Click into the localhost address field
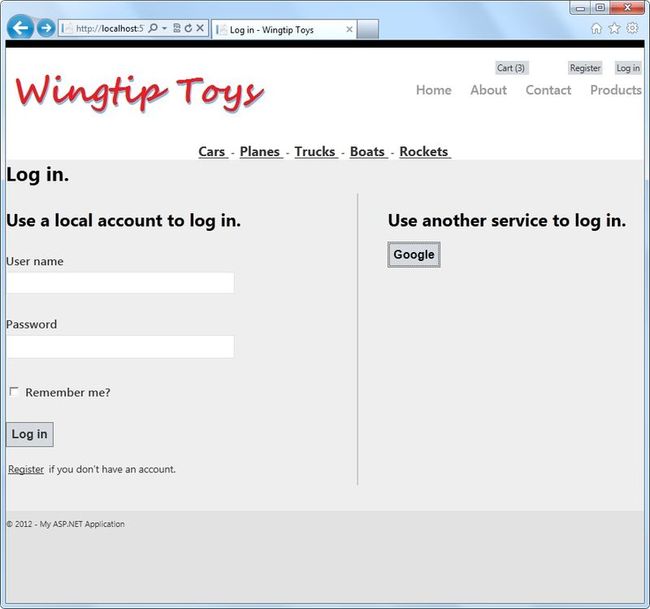 click(x=109, y=28)
